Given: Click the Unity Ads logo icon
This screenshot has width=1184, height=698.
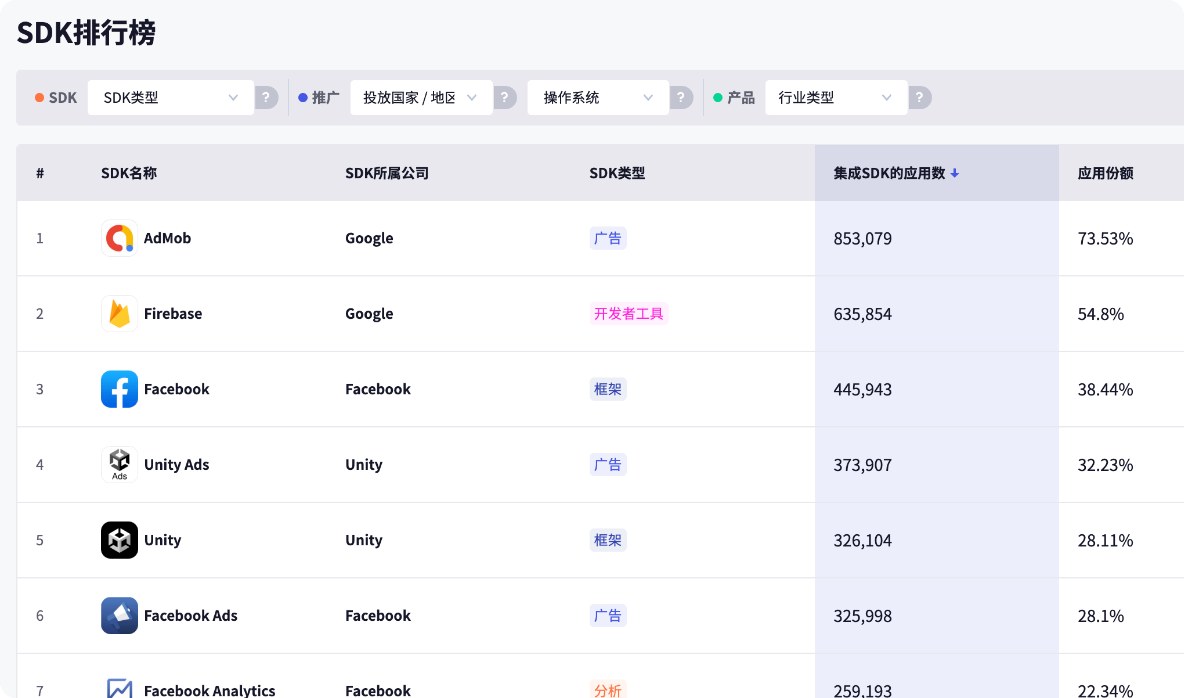Looking at the screenshot, I should tap(119, 465).
